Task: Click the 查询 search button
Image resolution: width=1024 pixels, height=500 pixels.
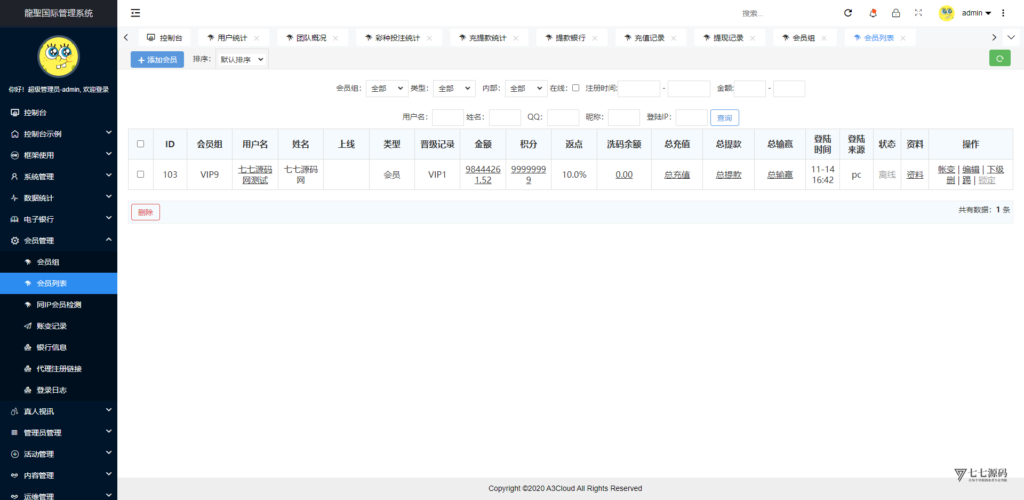Action: point(725,117)
